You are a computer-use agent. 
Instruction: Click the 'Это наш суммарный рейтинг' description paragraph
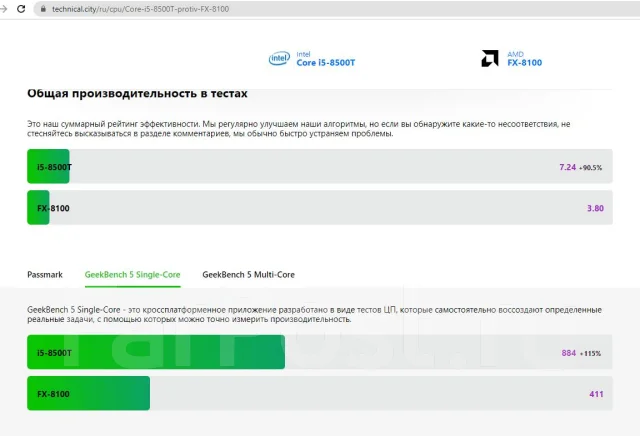(299, 129)
